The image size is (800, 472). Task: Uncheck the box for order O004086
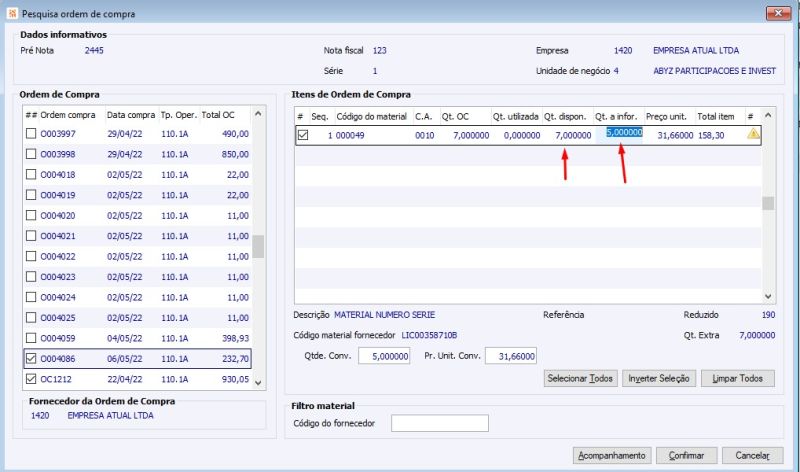click(31, 359)
